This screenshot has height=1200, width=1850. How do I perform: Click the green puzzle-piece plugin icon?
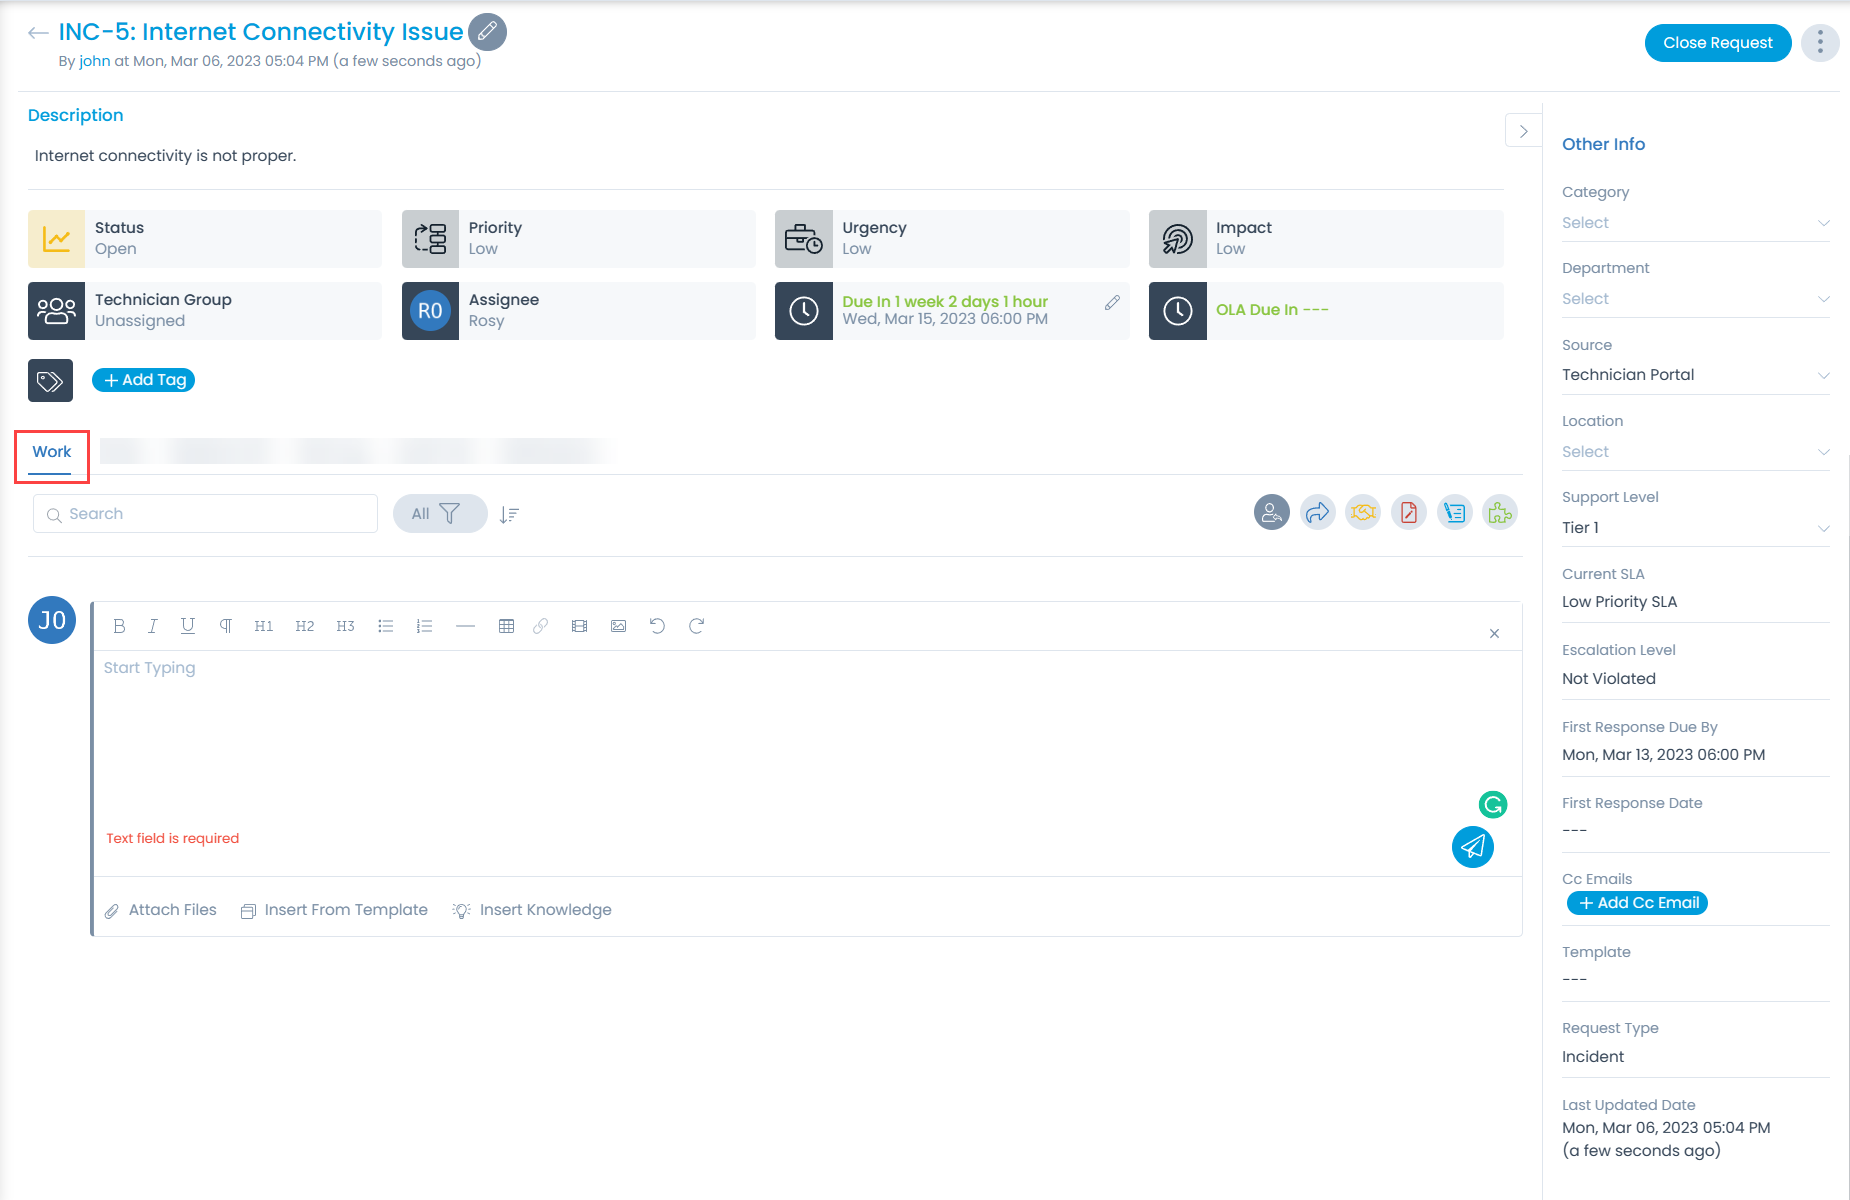[x=1499, y=513]
